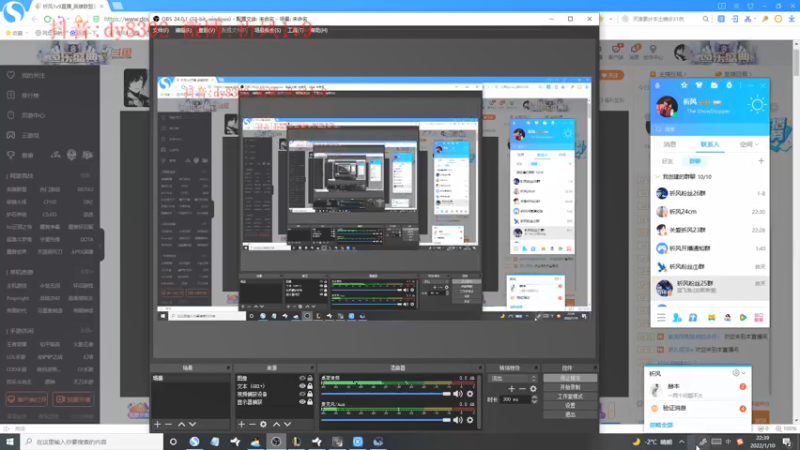
Task: Click OBS Studio icon in Windows taskbar
Action: click(276, 441)
